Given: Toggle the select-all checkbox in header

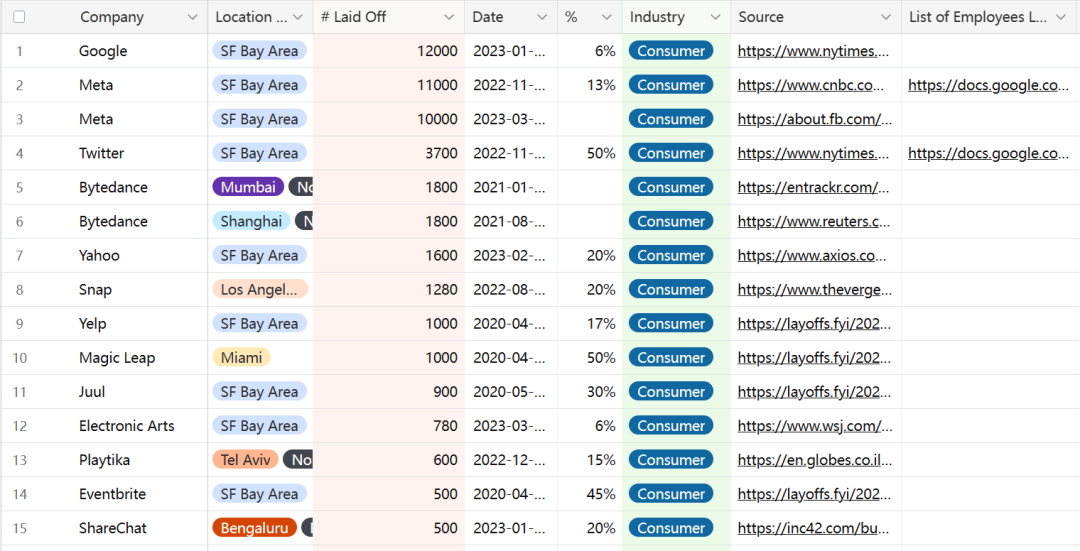Looking at the screenshot, I should coord(19,17).
